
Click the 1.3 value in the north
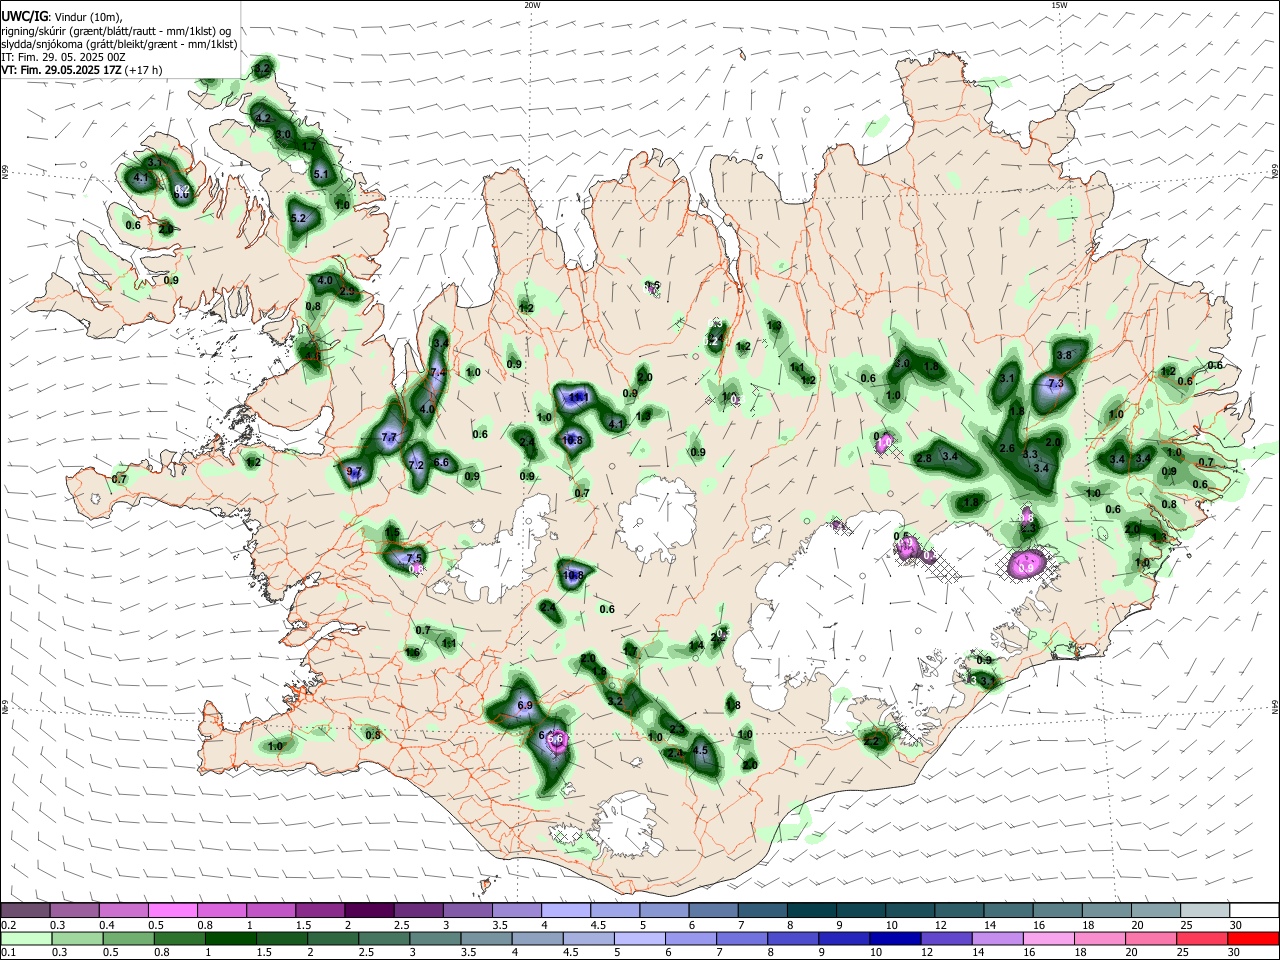coord(774,326)
